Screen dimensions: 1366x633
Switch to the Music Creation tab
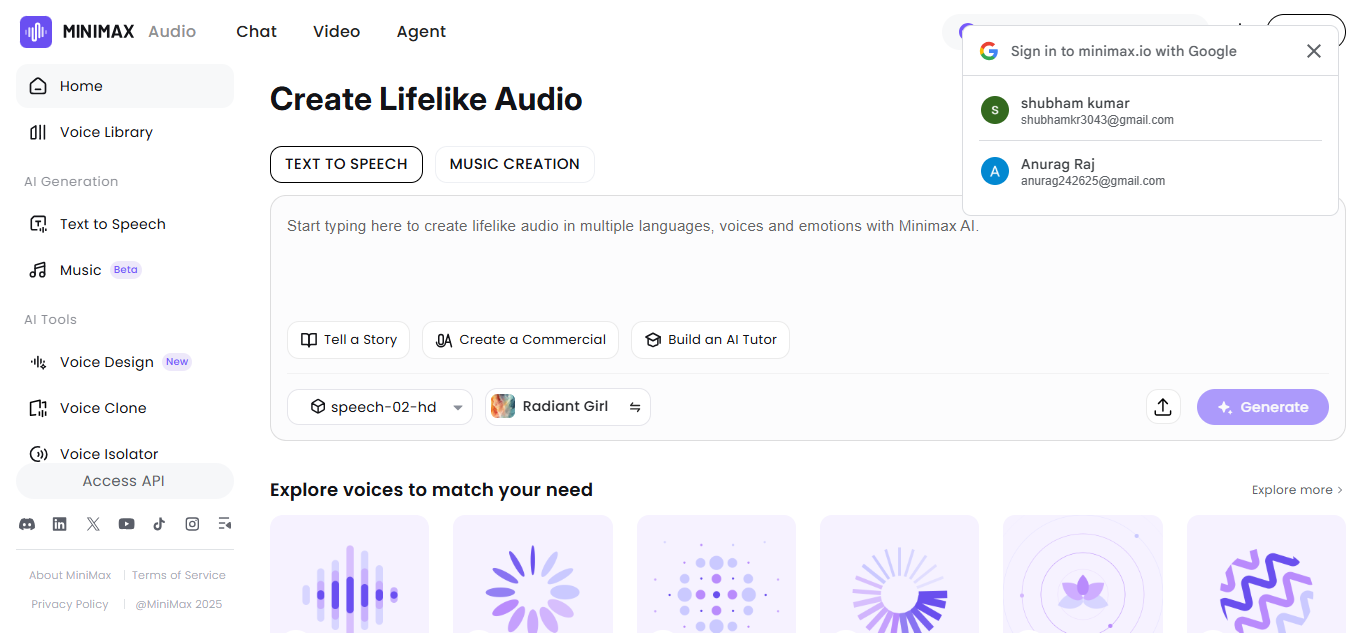coord(514,164)
